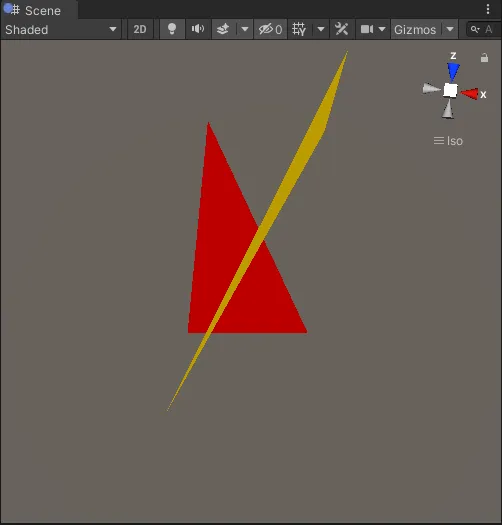Screen dimensions: 502x525
Task: Open the scene effects dropdown arrow
Action: 245,29
